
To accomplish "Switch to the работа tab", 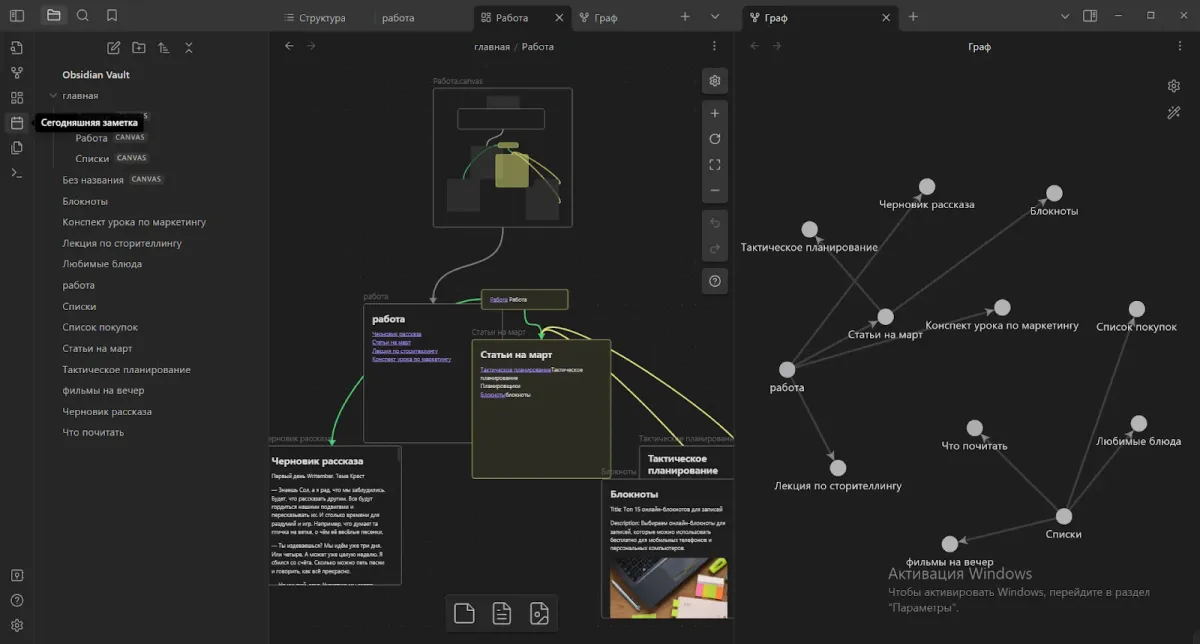I will (398, 18).
